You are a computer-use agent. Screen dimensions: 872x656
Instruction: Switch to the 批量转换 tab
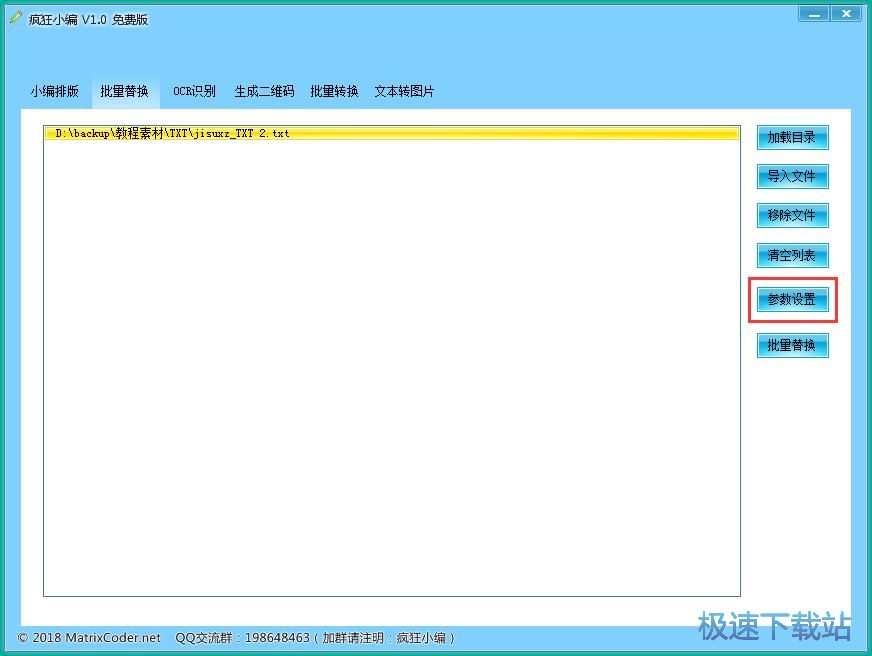[x=334, y=91]
